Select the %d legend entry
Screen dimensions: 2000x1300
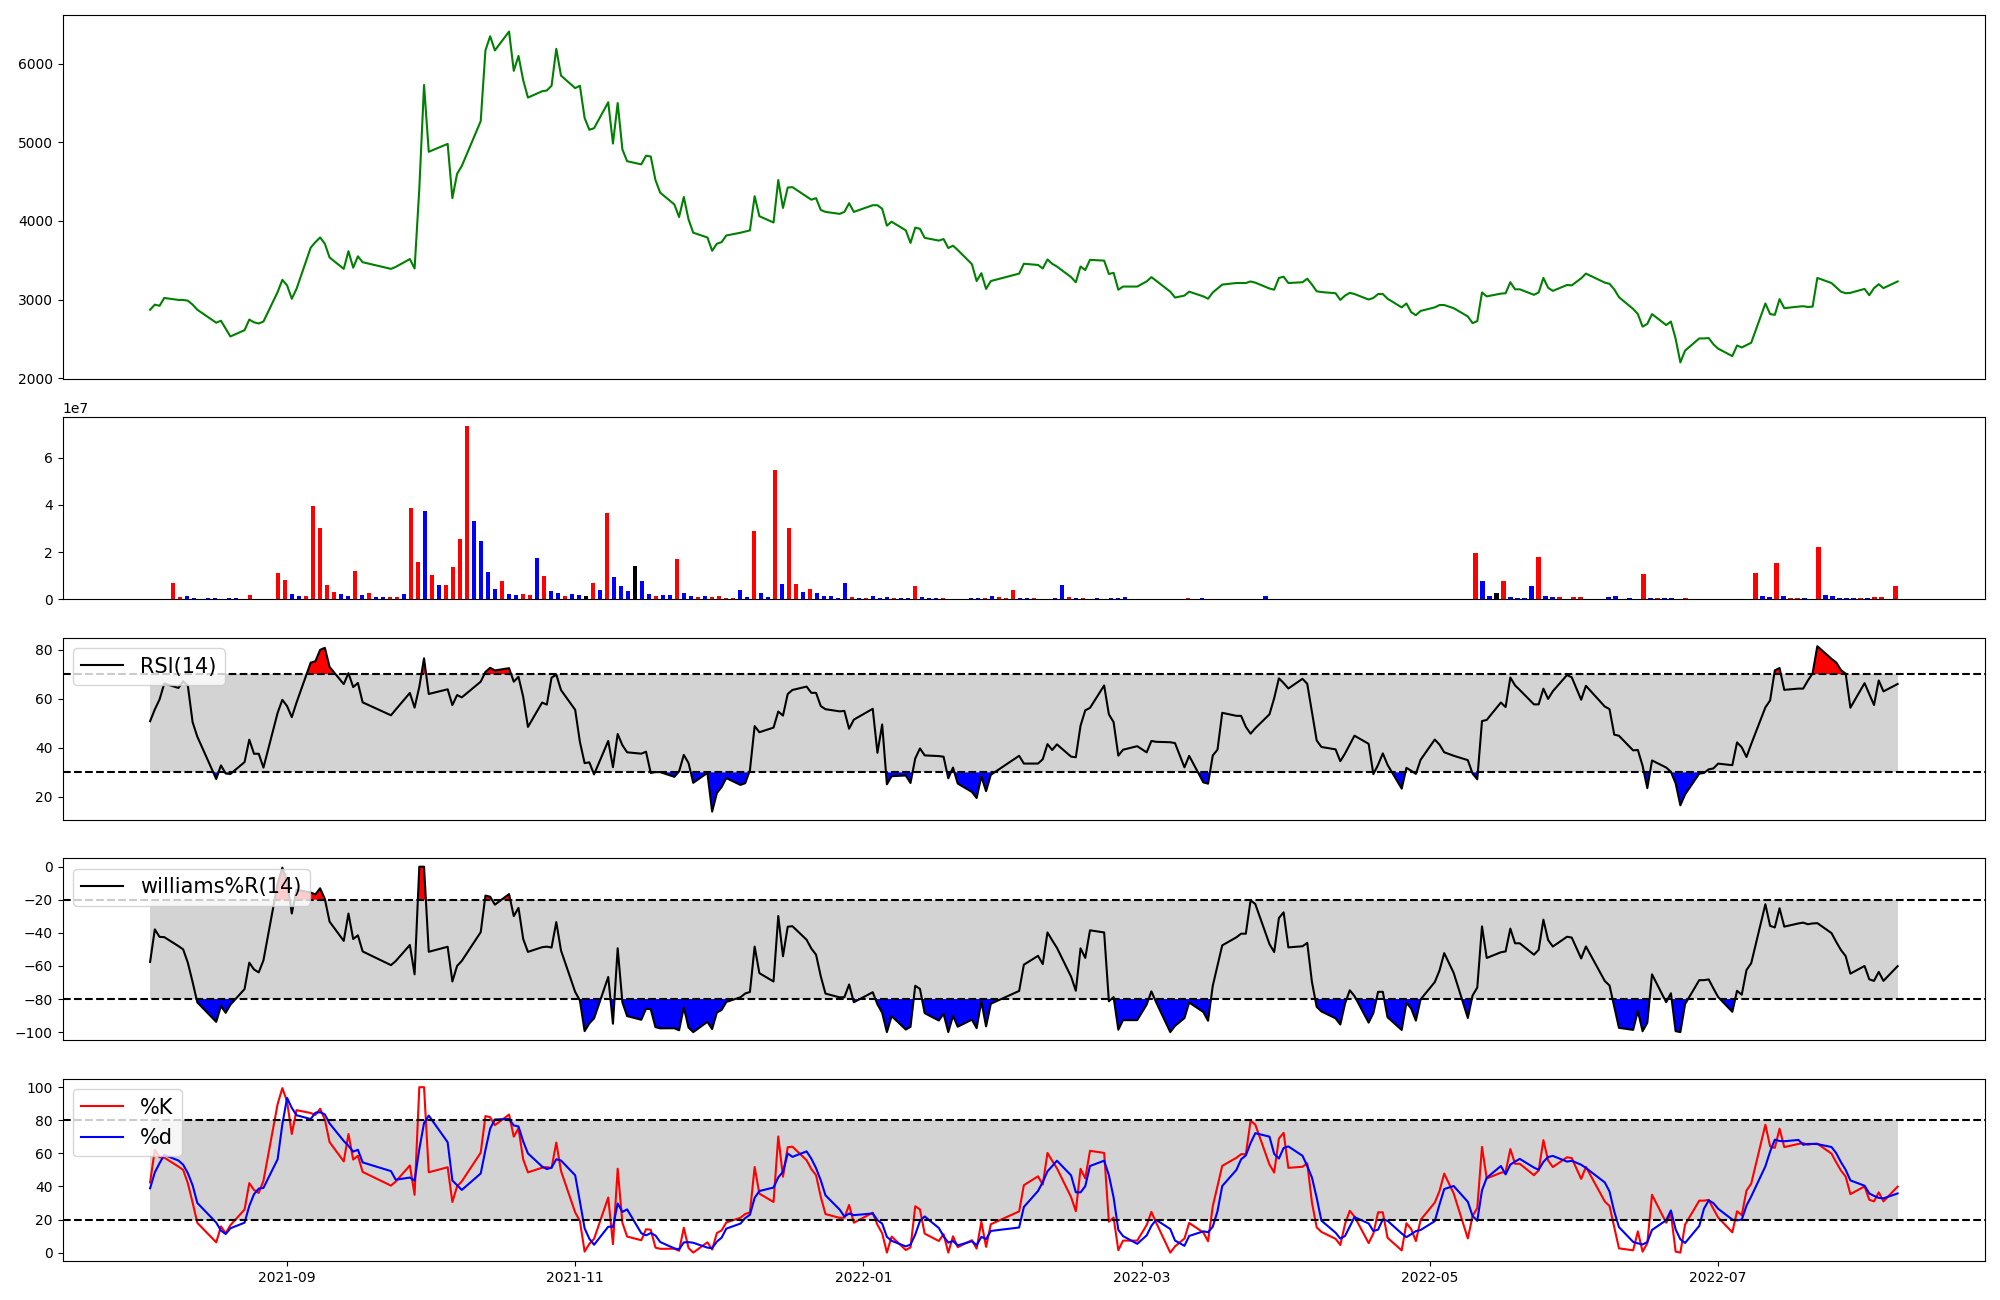coord(156,1137)
